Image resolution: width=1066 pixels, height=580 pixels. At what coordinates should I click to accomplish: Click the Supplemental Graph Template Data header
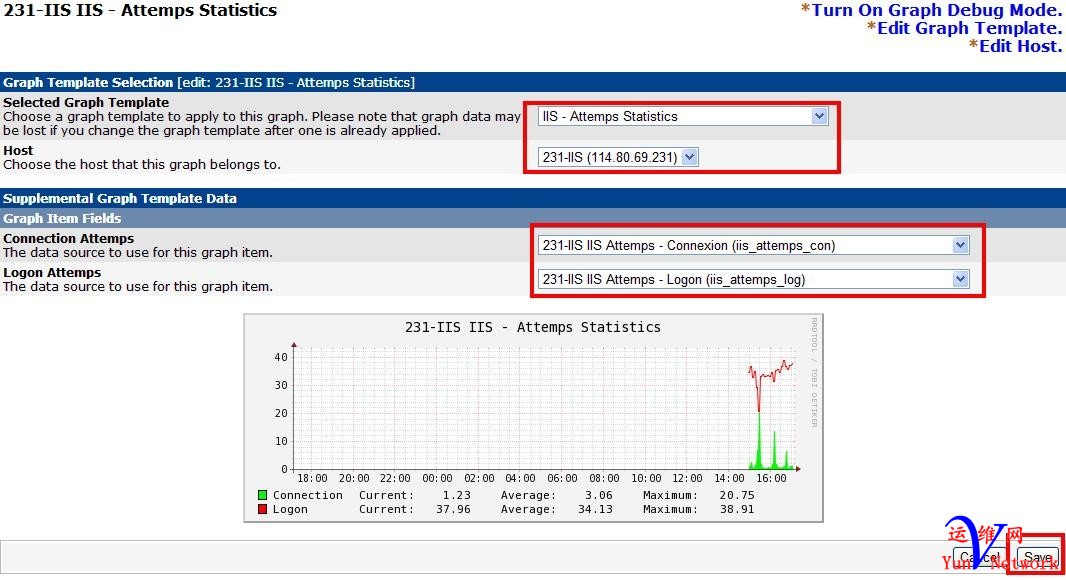(120, 199)
